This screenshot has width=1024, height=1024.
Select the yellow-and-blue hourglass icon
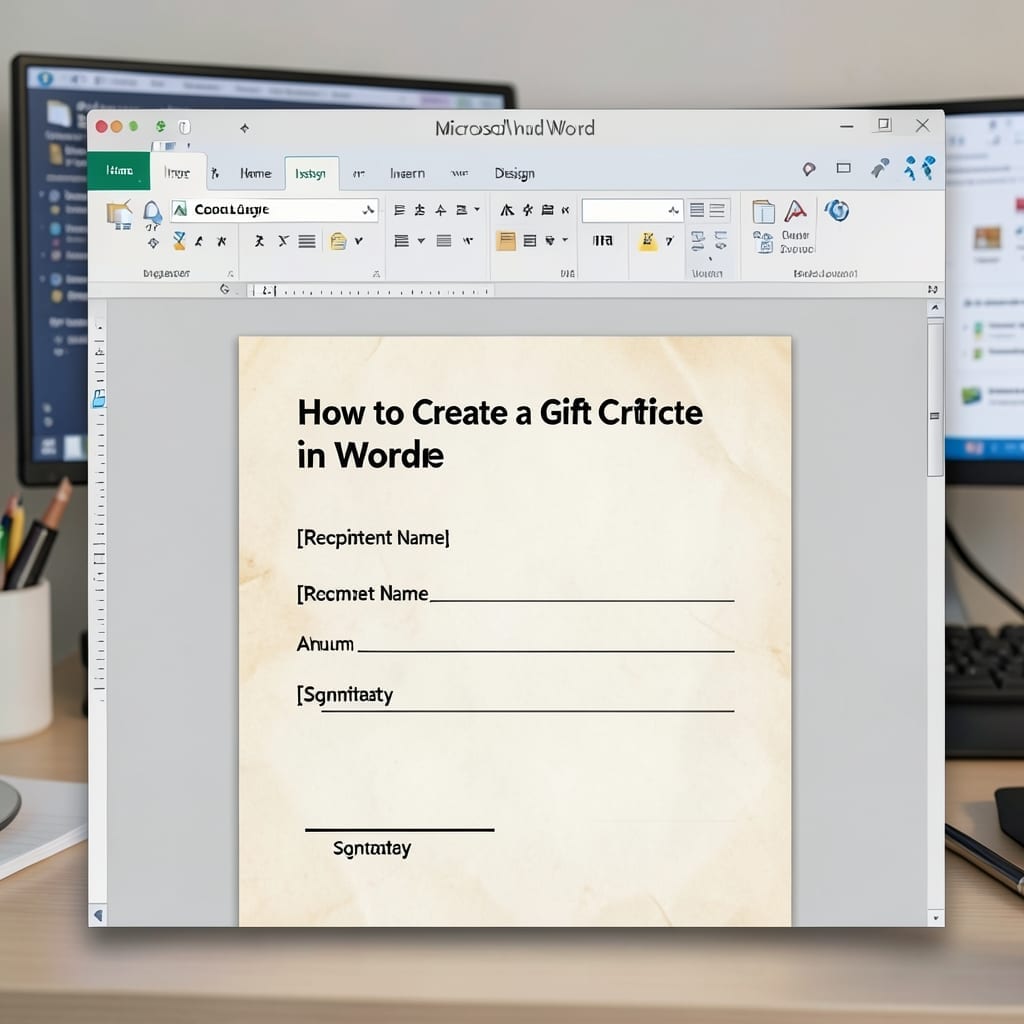click(179, 241)
